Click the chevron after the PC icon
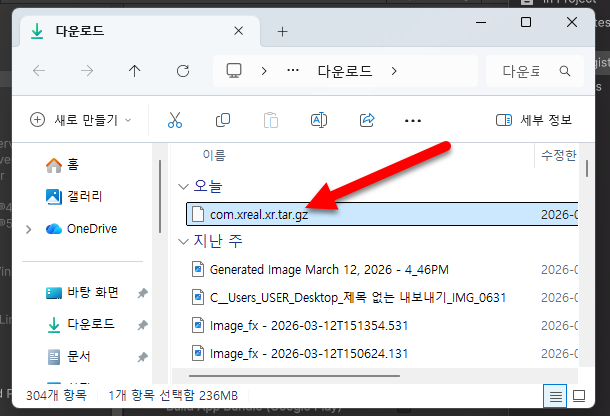This screenshot has height=416, width=610. (x=264, y=71)
